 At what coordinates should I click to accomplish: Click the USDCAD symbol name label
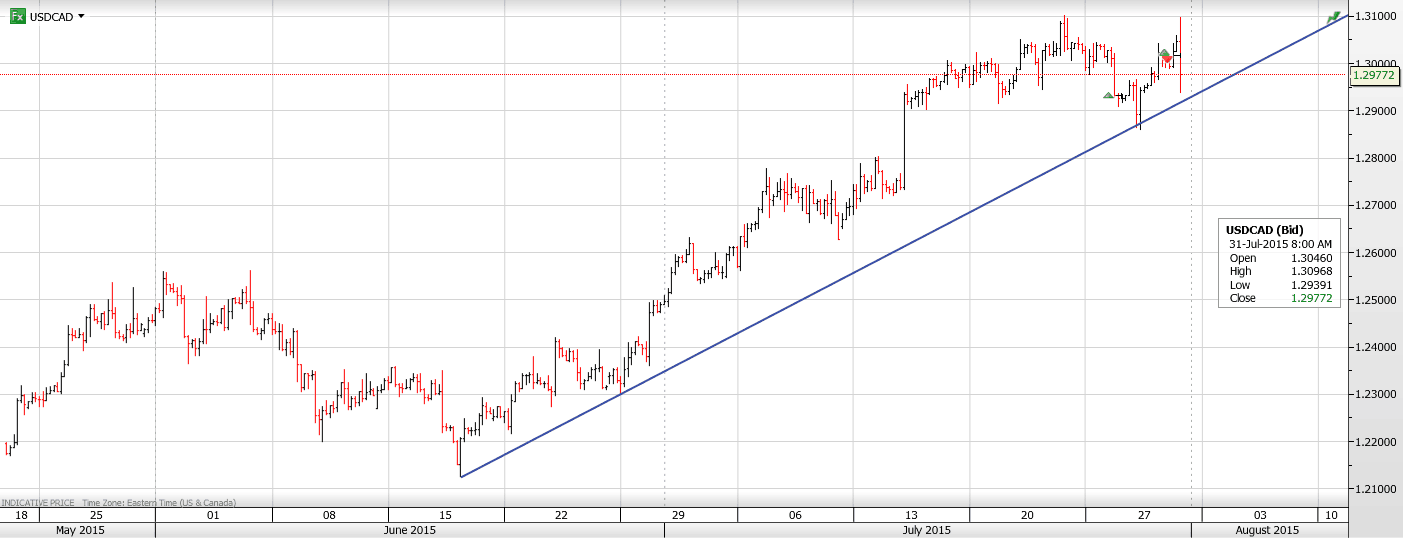51,17
